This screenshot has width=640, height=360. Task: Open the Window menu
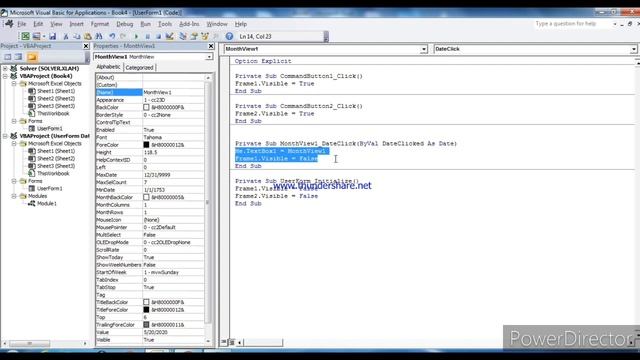click(217, 24)
